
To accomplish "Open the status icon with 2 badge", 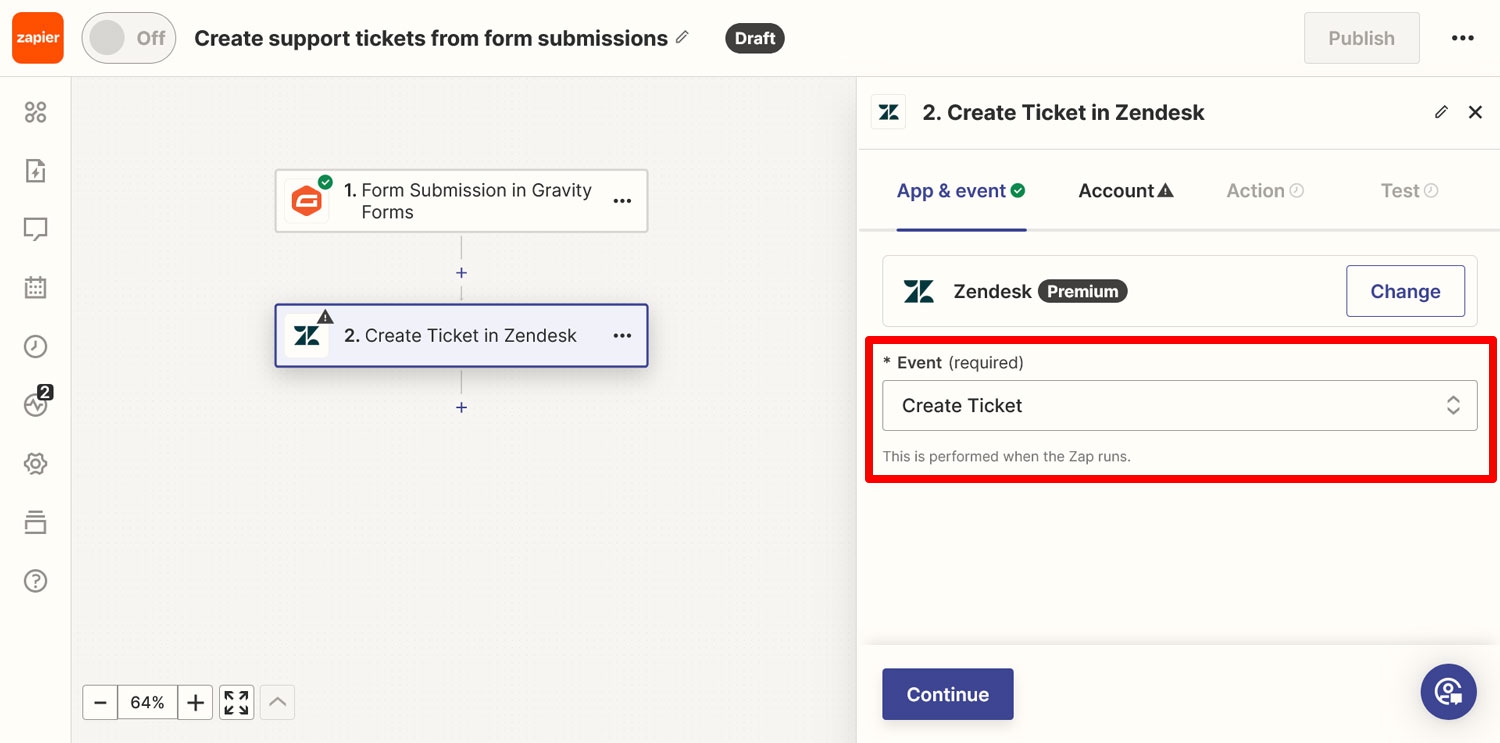I will (37, 404).
